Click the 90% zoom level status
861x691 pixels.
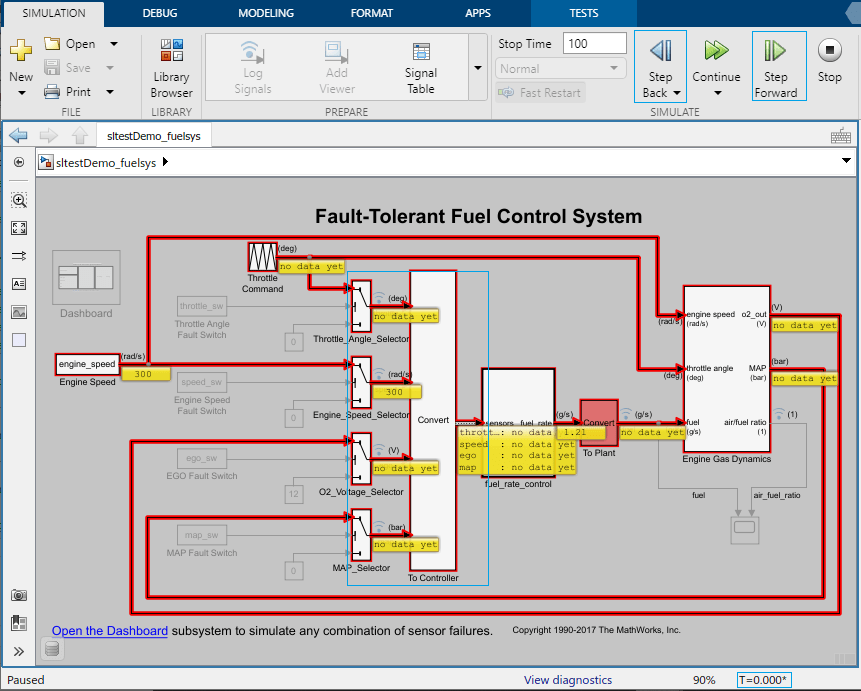click(x=704, y=679)
